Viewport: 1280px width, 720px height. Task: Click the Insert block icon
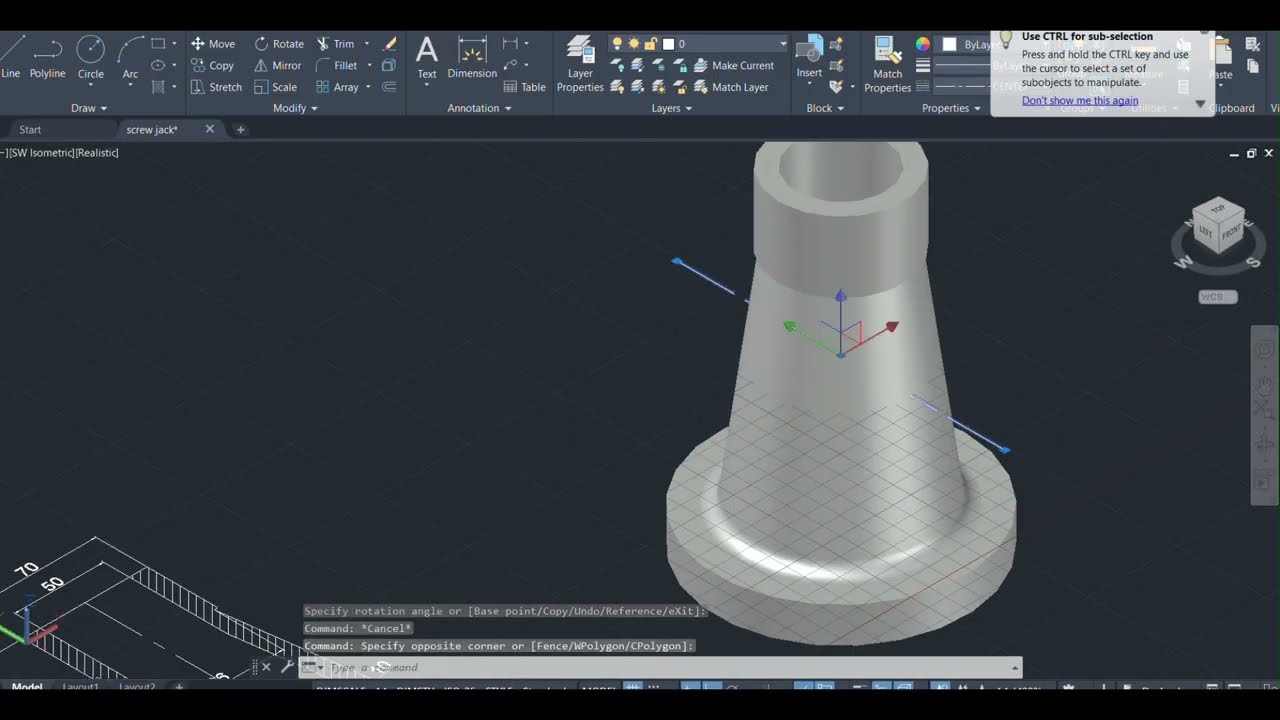(x=809, y=57)
